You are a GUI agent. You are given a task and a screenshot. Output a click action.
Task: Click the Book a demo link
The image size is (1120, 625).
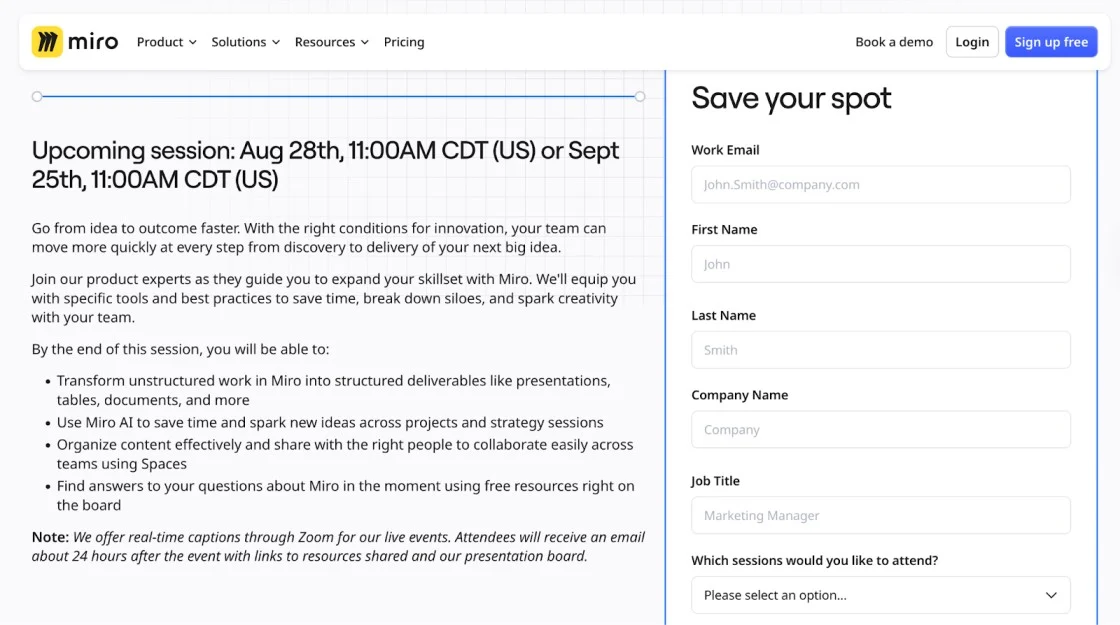894,42
